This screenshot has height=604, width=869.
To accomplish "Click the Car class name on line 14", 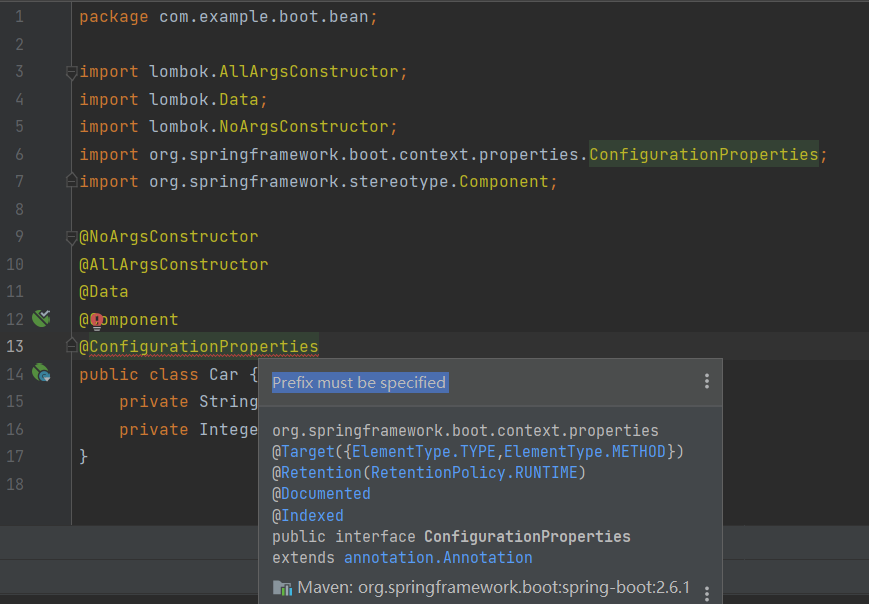I will click(223, 375).
